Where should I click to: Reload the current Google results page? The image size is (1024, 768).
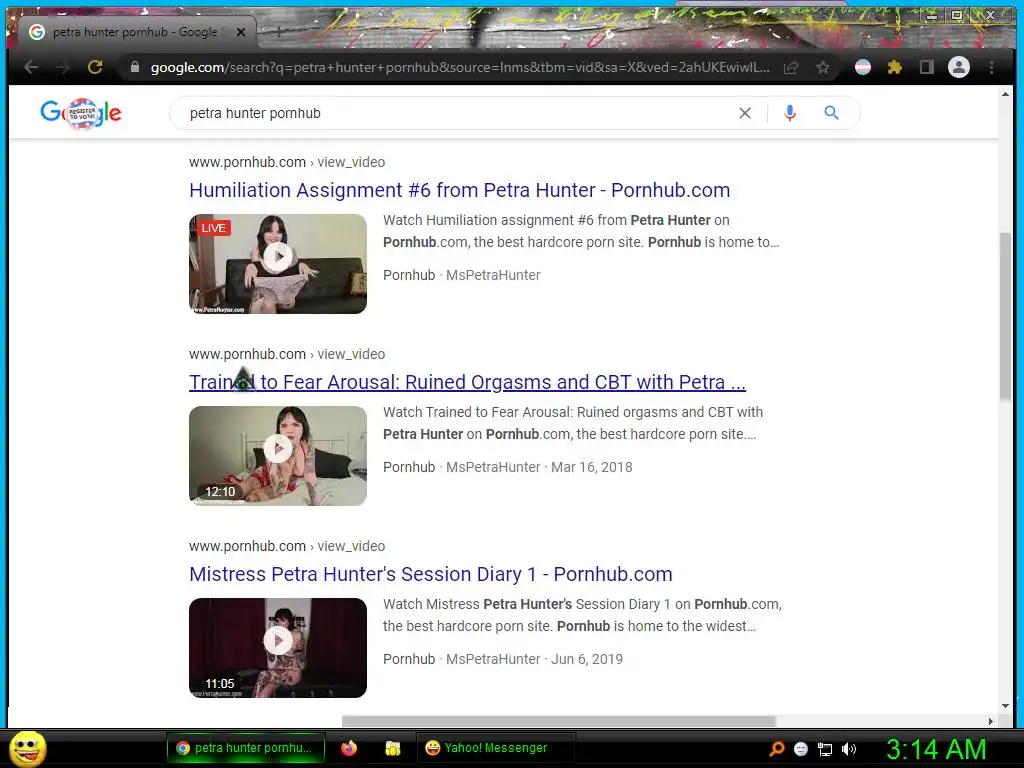point(95,67)
